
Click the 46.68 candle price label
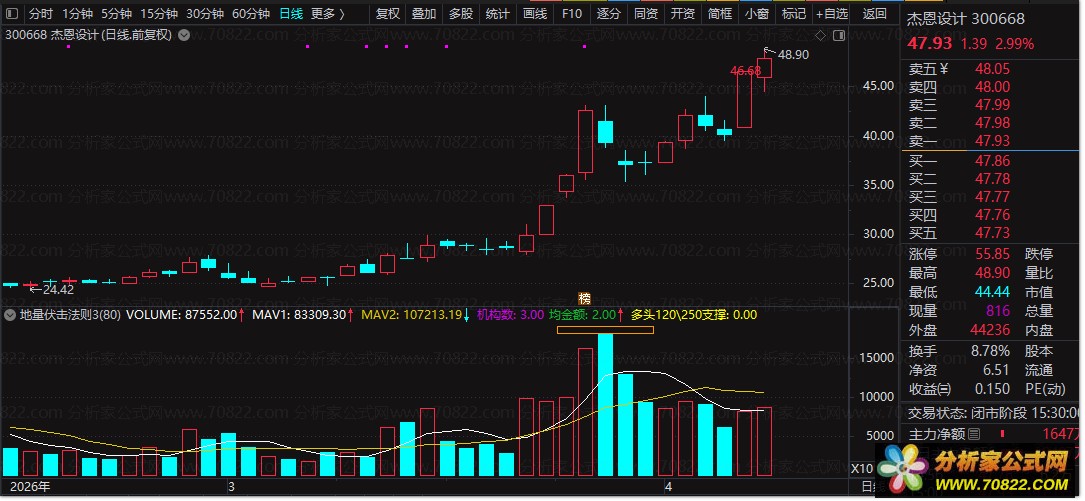746,70
